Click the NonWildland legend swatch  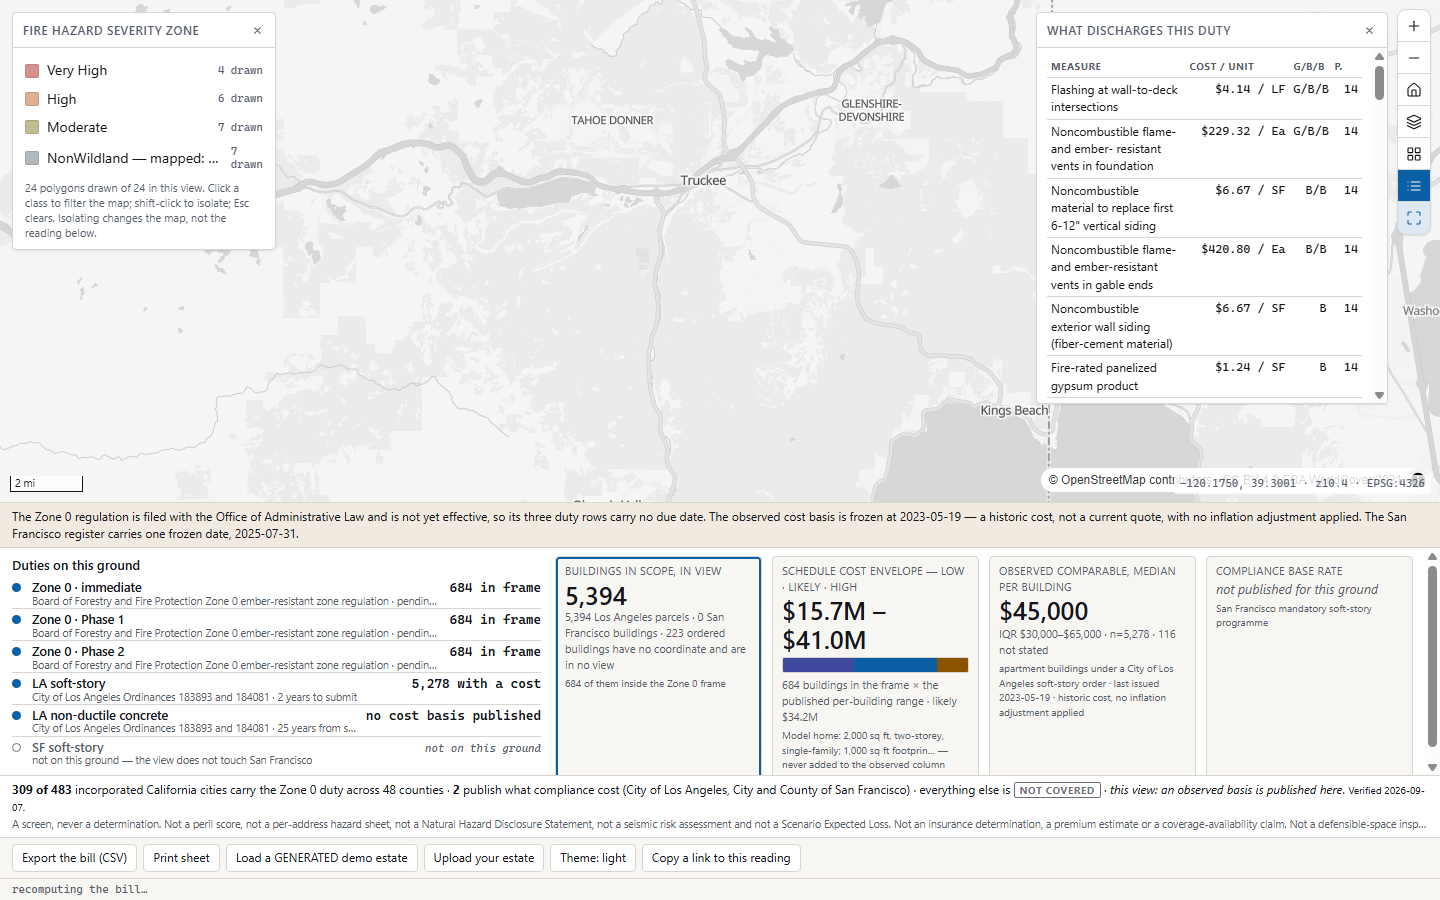(32, 158)
